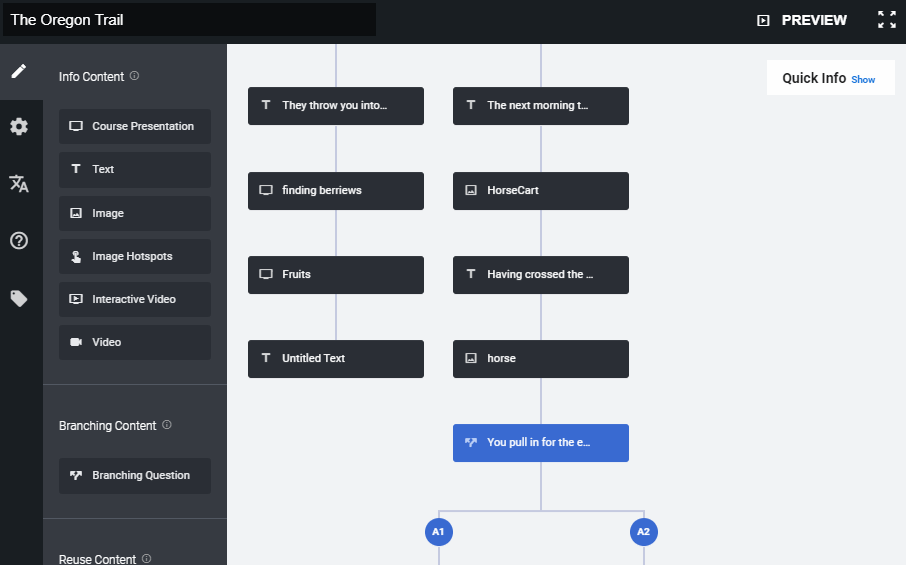906x565 pixels.
Task: Open the metadata tag tab icon
Action: point(19,299)
